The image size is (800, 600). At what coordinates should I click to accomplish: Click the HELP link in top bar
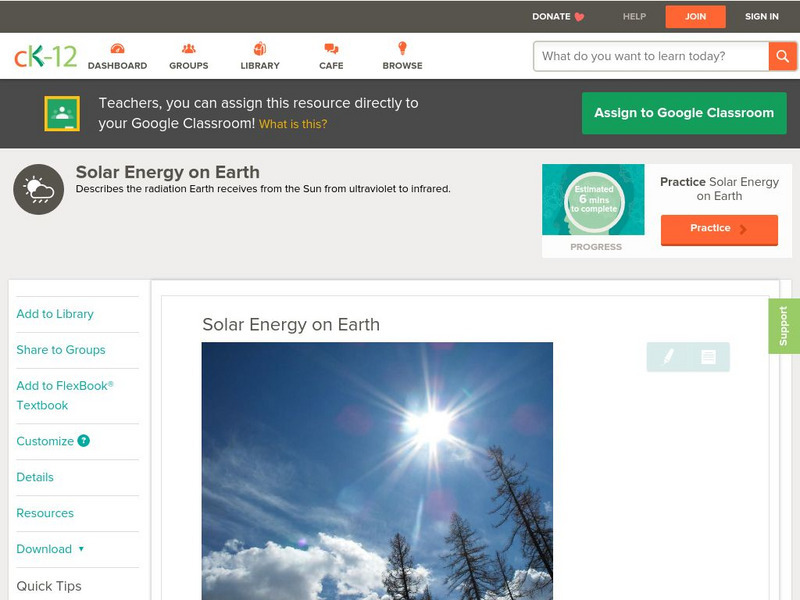point(634,16)
